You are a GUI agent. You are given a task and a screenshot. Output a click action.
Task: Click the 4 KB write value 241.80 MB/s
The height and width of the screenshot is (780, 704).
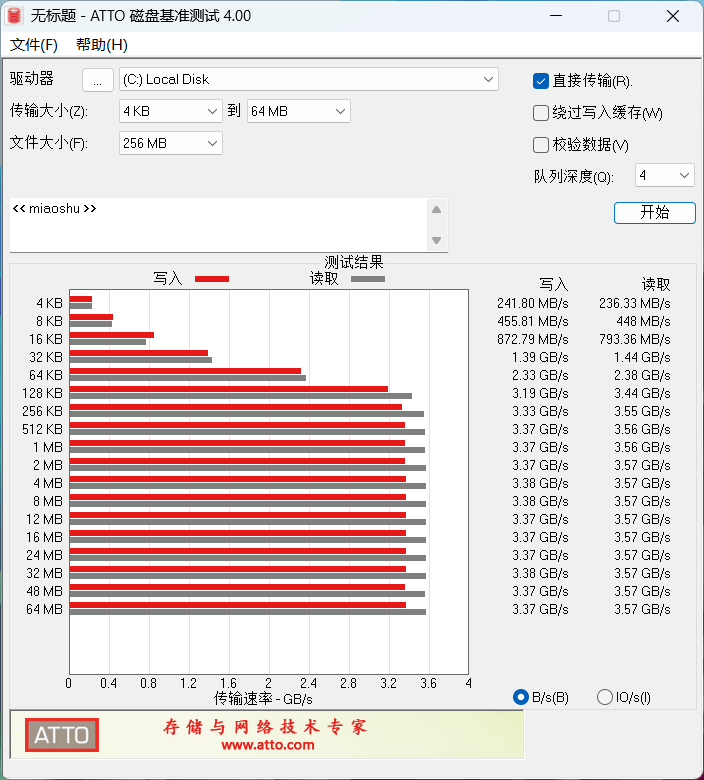[x=532, y=303]
